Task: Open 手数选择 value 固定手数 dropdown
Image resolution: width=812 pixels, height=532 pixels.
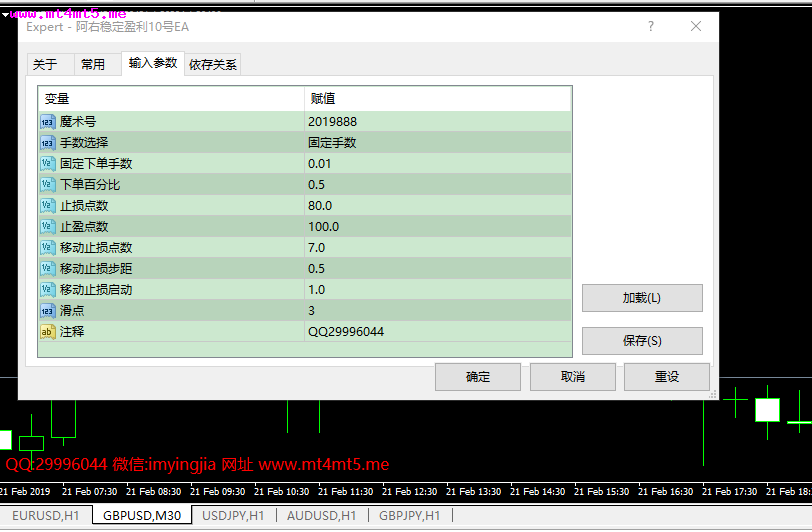Action: (438, 143)
